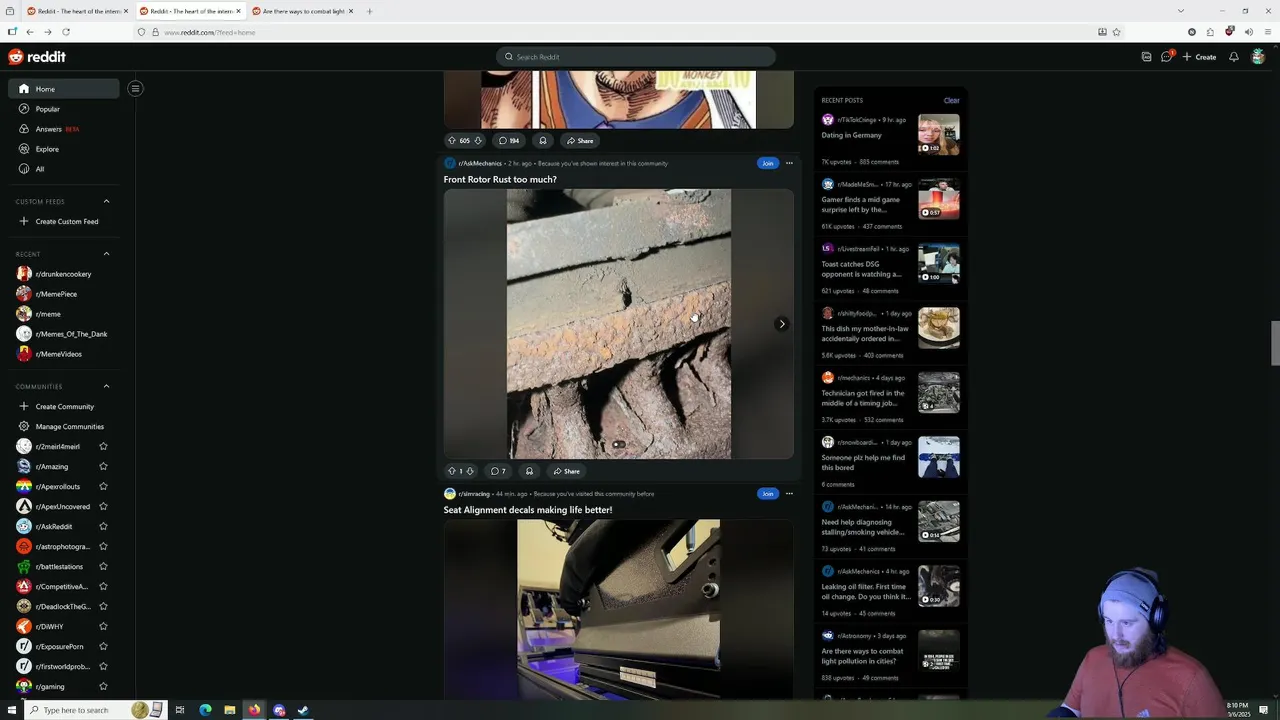
Task: Open File Explorer from the taskbar
Action: point(230,710)
